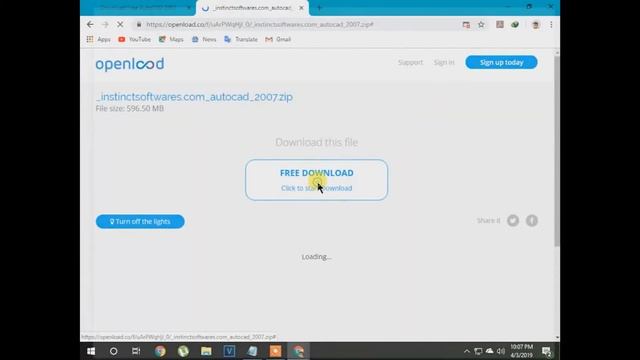Click the green extension icon in toolbar

(x=515, y=24)
